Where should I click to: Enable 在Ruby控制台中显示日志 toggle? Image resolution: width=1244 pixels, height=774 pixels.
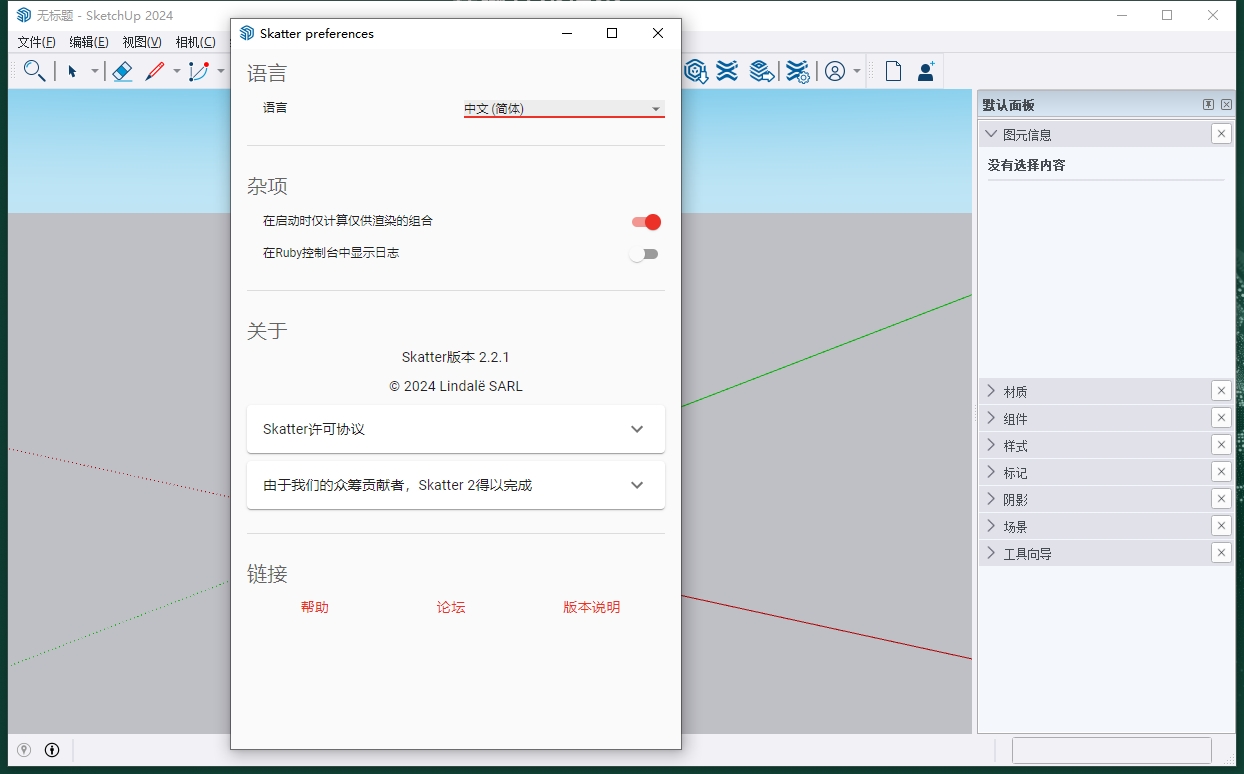tap(644, 254)
